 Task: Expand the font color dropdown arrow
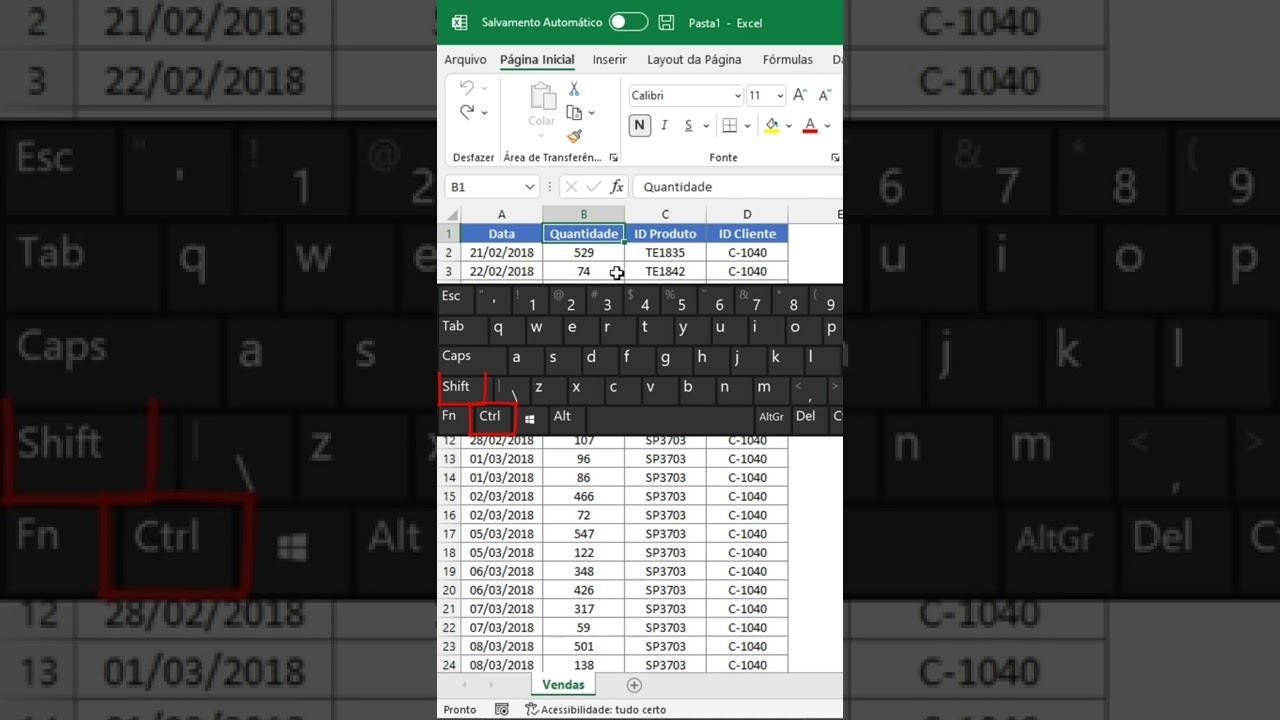828,126
